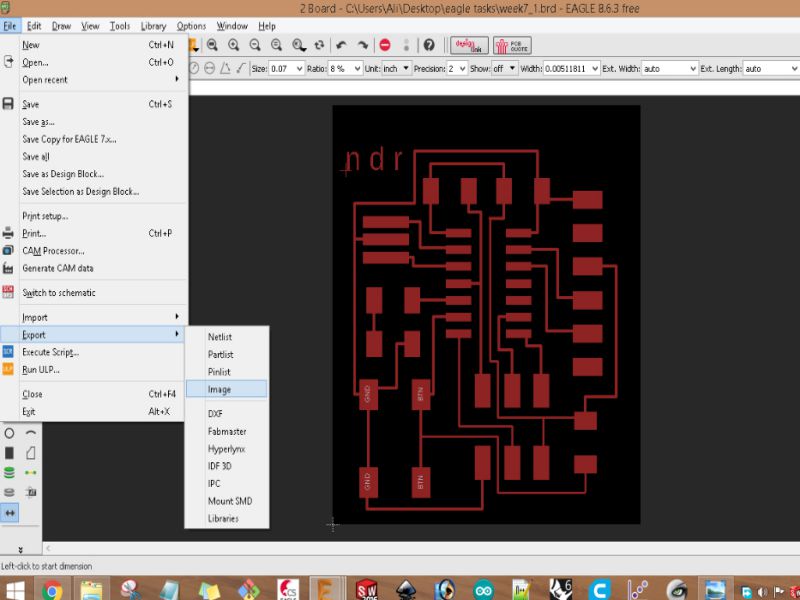The width and height of the screenshot is (800, 600).
Task: Open Help via the question mark icon
Action: [x=429, y=45]
